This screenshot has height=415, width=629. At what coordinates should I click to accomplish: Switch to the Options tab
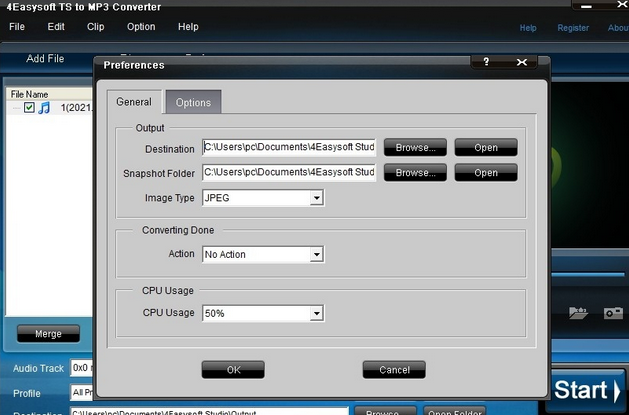point(193,102)
